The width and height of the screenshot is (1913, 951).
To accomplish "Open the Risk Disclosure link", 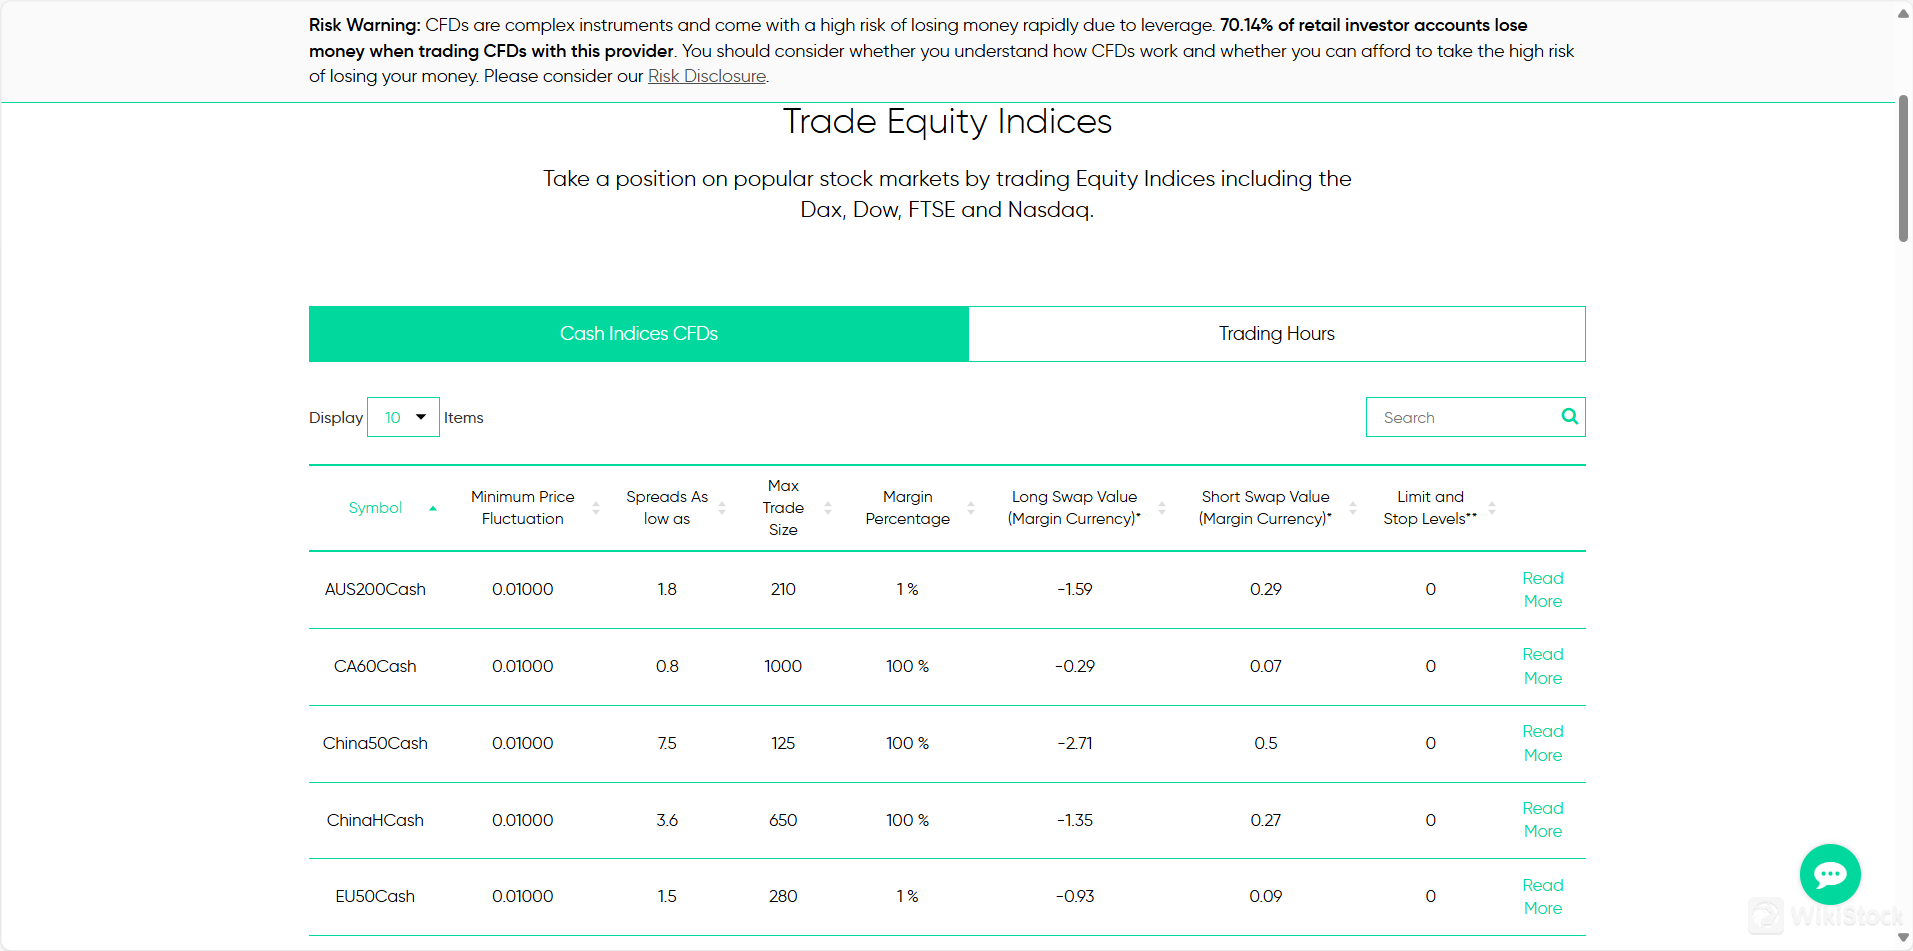I will (x=706, y=76).
